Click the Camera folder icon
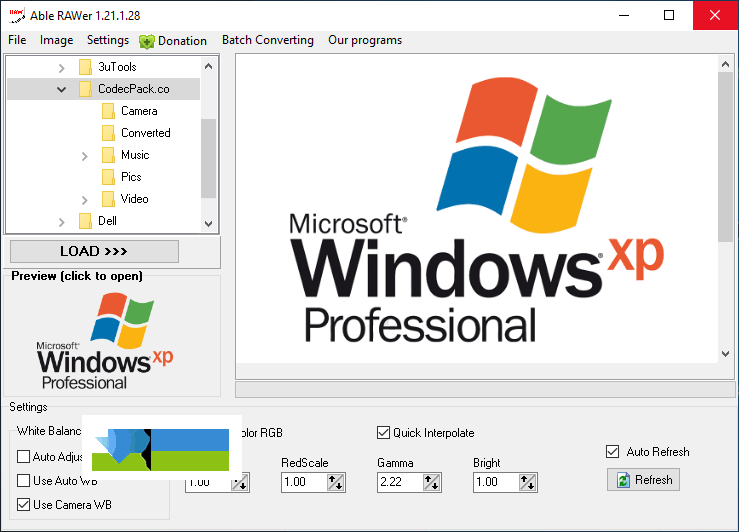Image resolution: width=739 pixels, height=532 pixels. pos(108,111)
